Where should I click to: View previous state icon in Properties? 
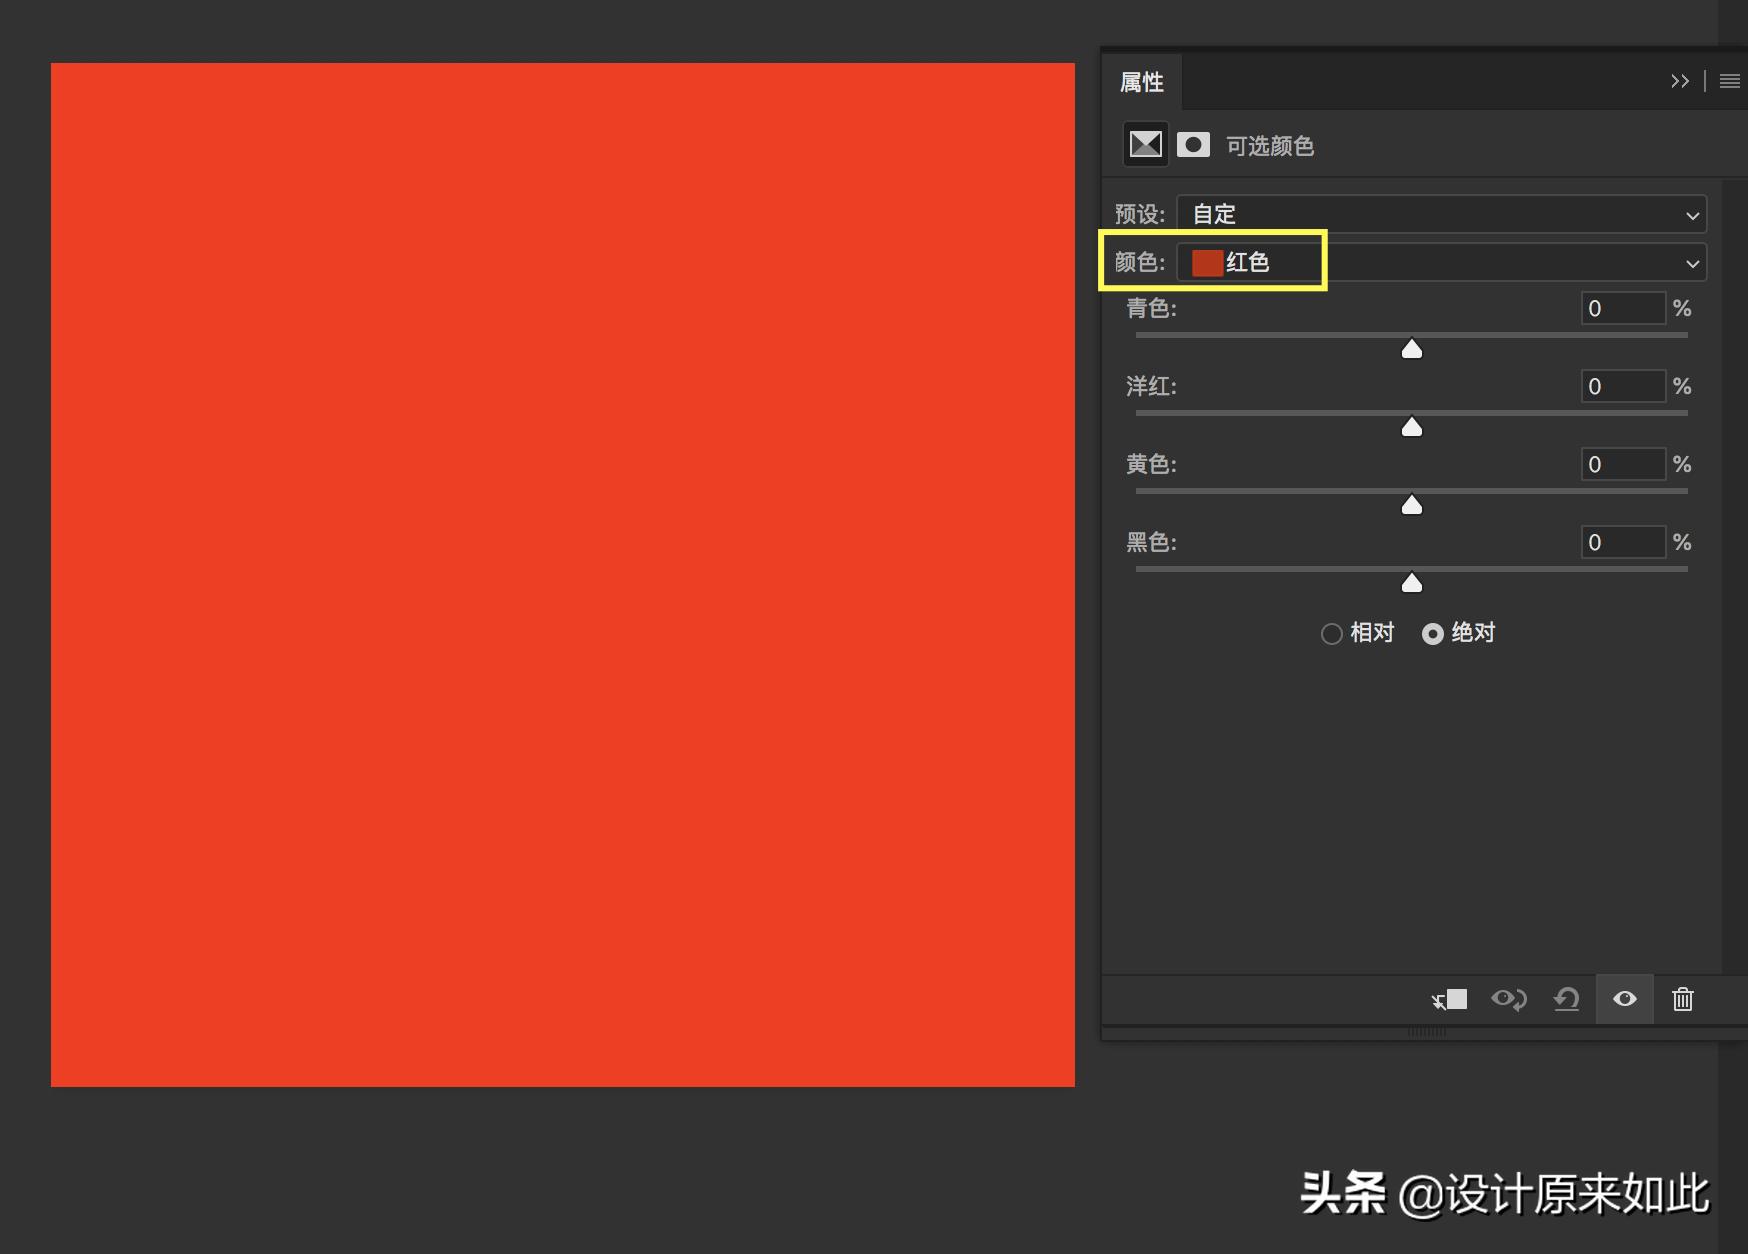click(1509, 999)
